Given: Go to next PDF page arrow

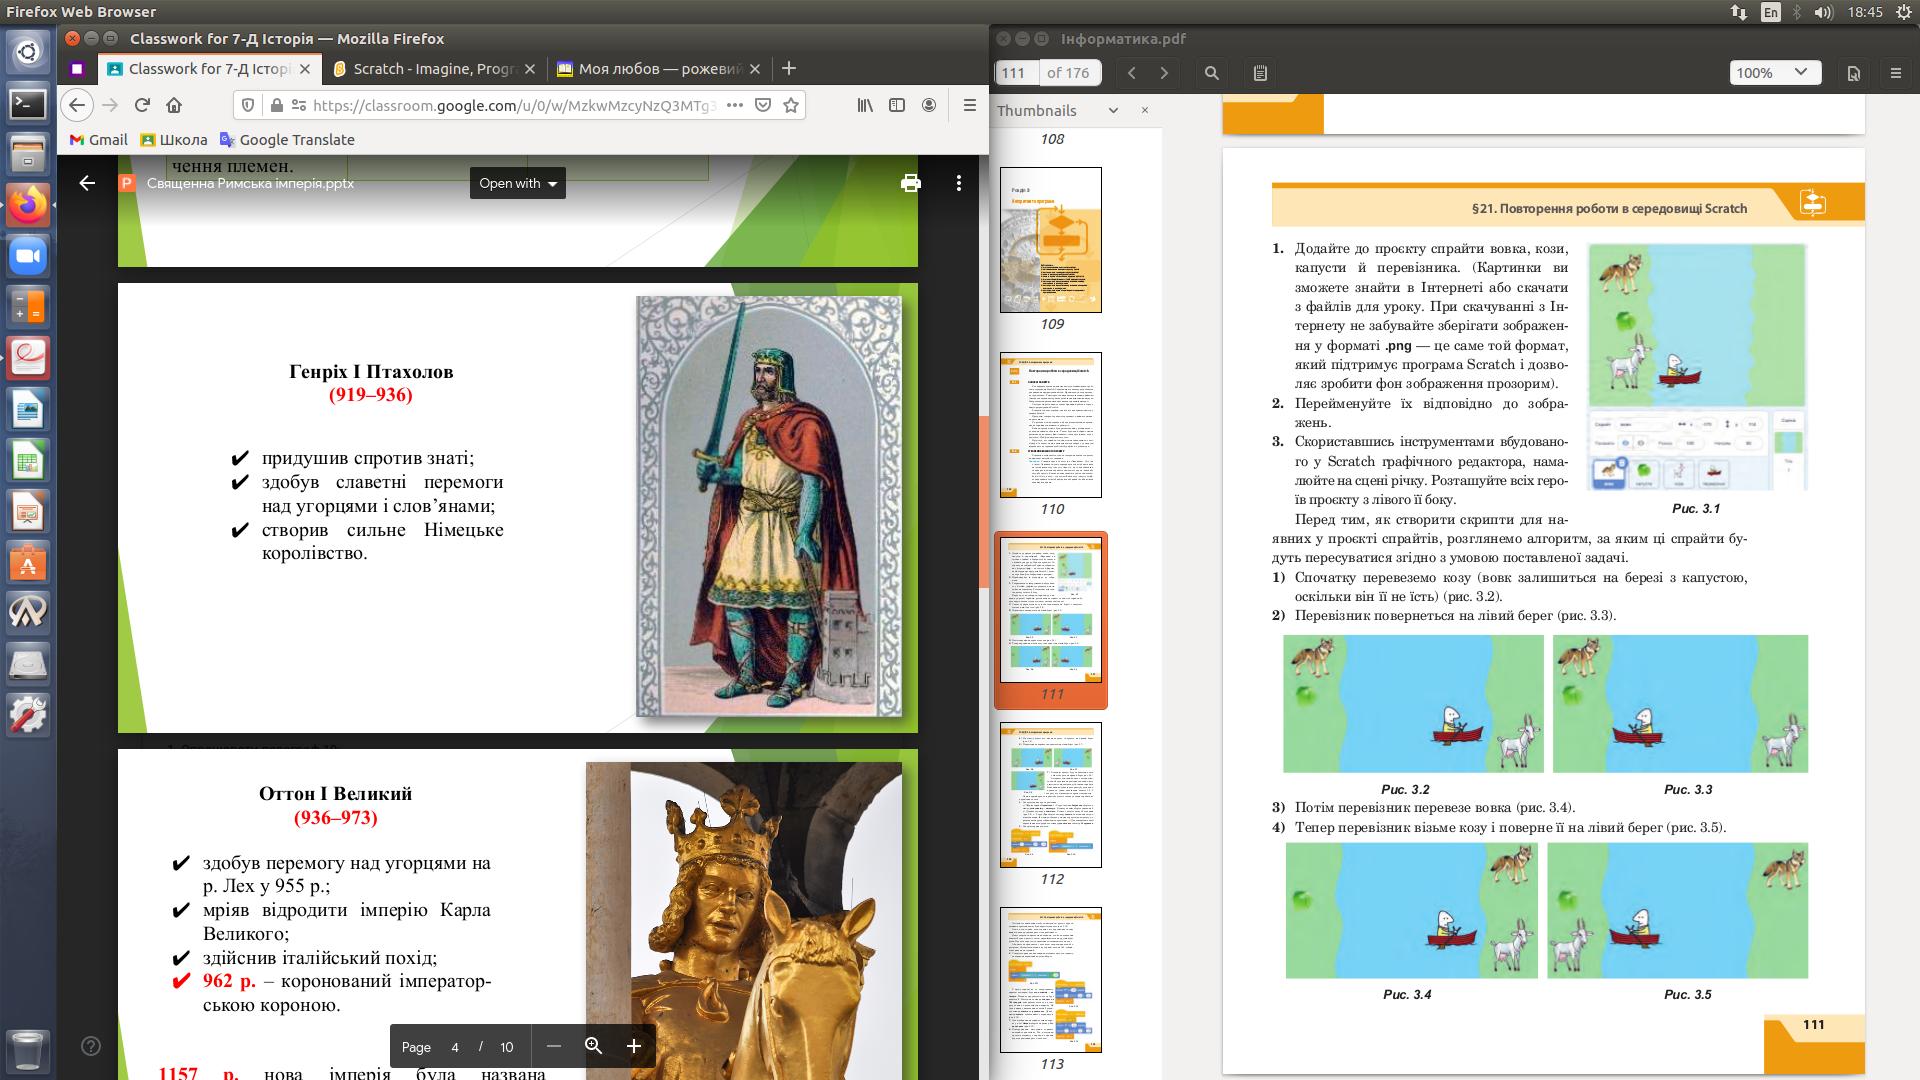Looking at the screenshot, I should pos(1164,73).
